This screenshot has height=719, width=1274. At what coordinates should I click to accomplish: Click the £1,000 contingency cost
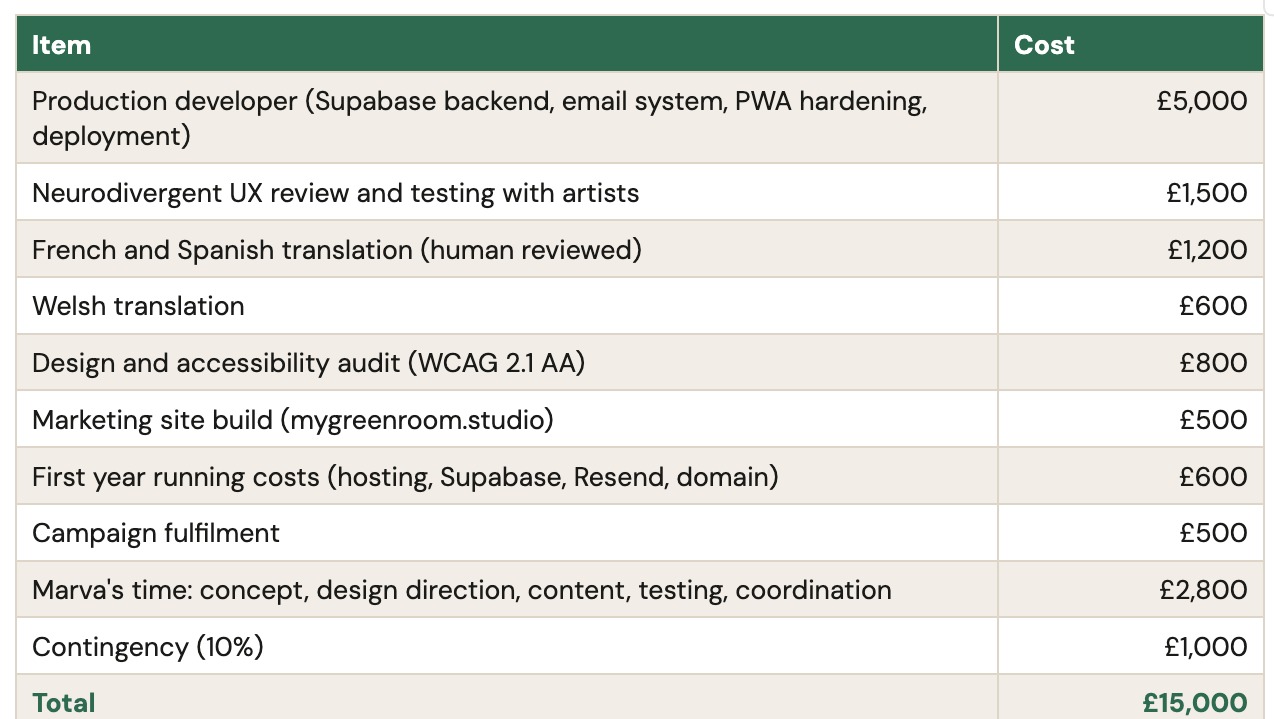pos(1205,647)
